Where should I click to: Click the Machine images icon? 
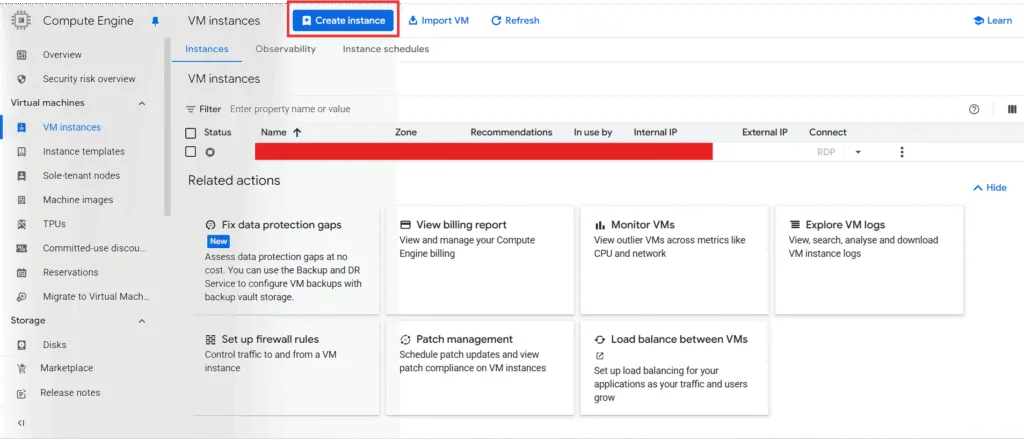click(x=22, y=200)
